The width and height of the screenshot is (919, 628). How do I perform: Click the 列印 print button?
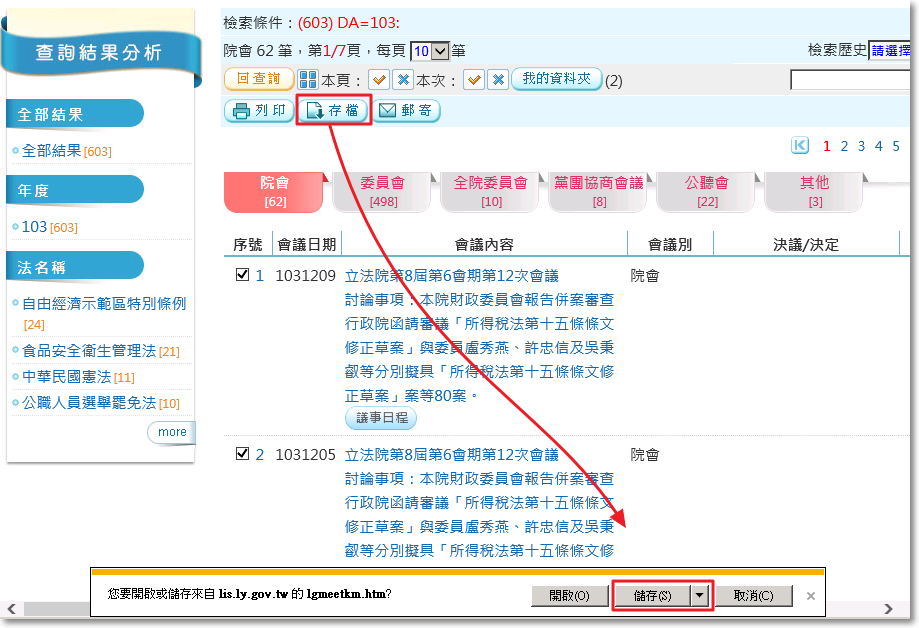click(x=258, y=111)
